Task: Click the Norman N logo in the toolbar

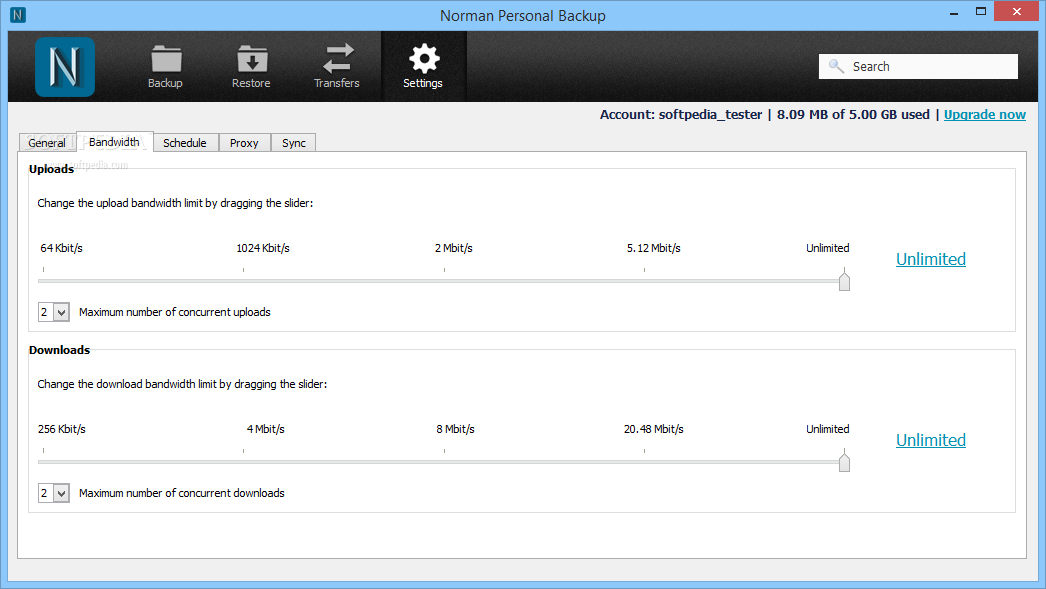Action: click(65, 67)
